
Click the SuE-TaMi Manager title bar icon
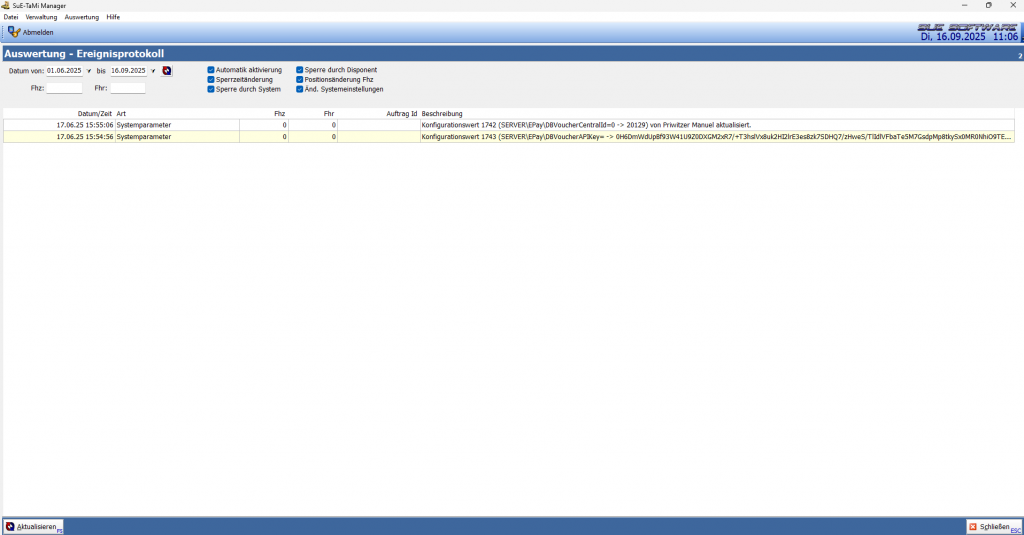(x=6, y=5)
